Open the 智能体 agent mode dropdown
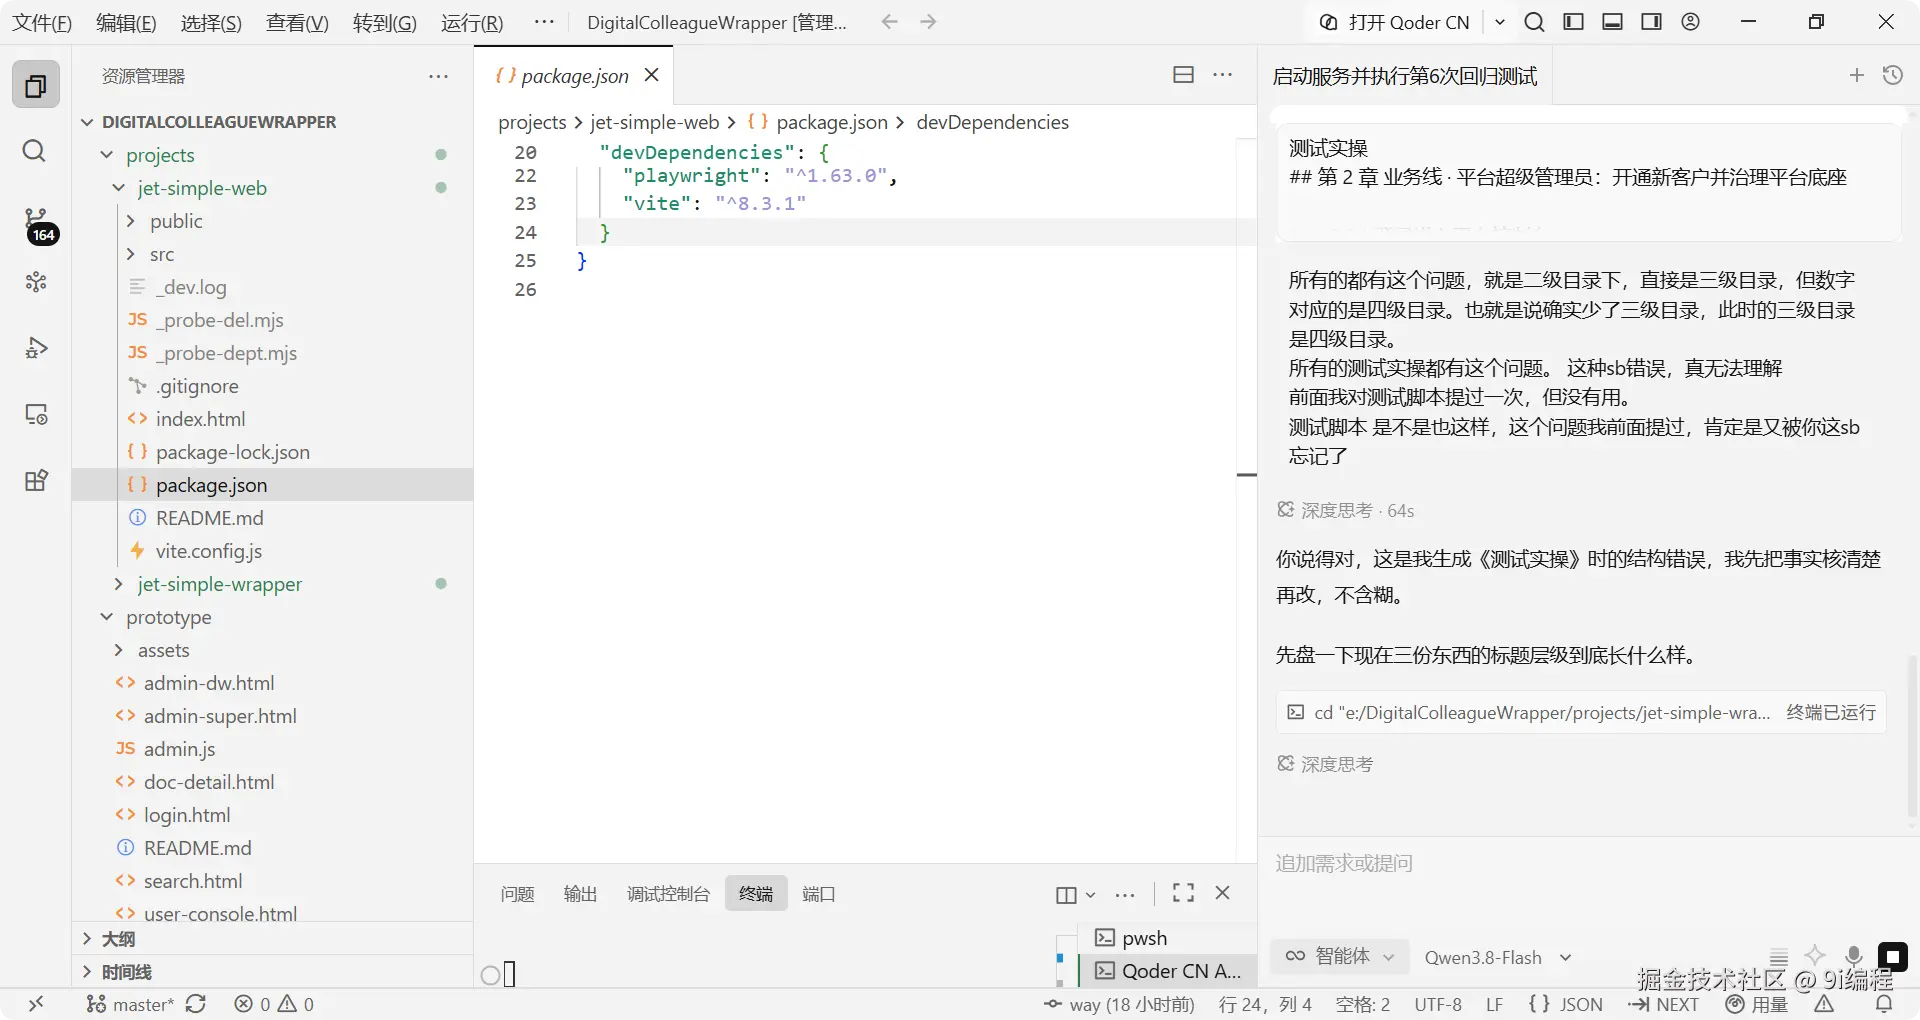1920x1020 pixels. (x=1340, y=956)
